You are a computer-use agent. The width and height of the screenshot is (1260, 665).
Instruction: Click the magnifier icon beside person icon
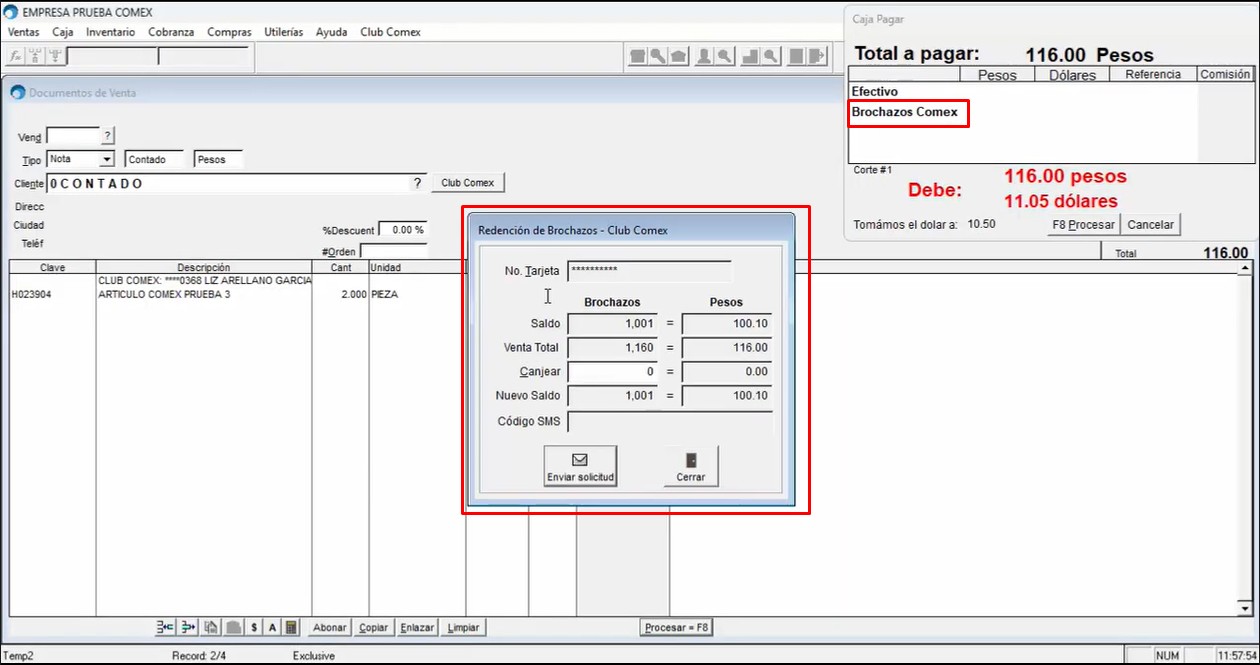pyautogui.click(x=725, y=57)
